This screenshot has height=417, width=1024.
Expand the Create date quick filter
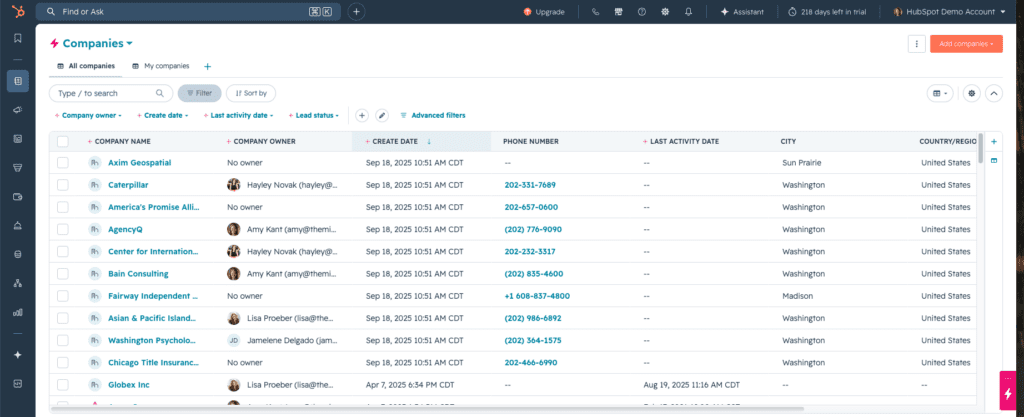(163, 116)
